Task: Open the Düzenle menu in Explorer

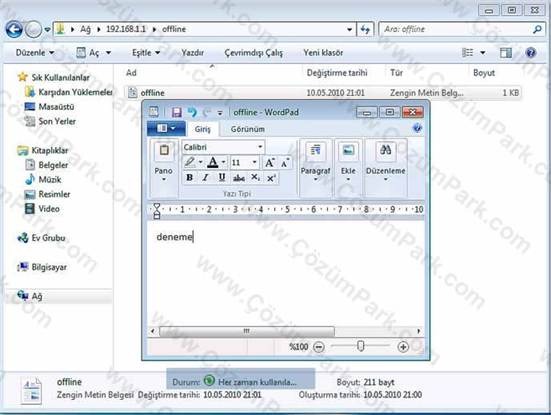Action: coord(35,53)
